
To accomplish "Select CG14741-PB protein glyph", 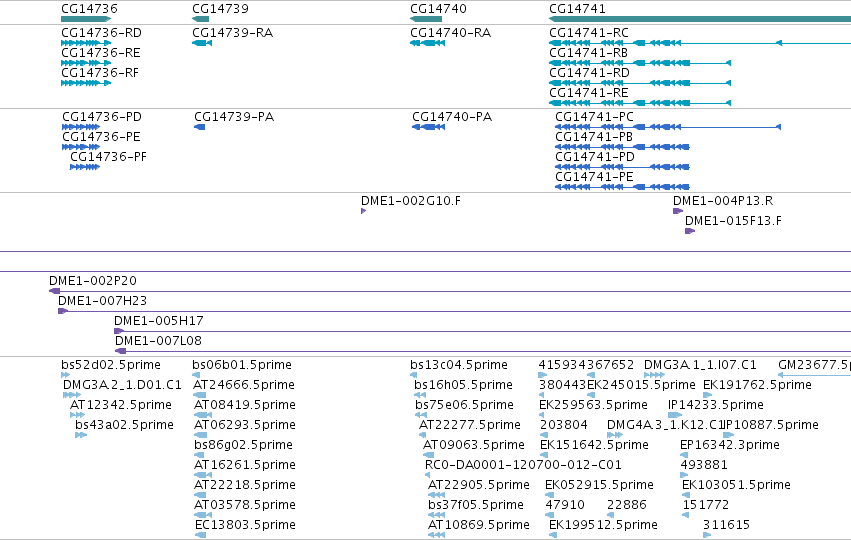I will (x=622, y=147).
